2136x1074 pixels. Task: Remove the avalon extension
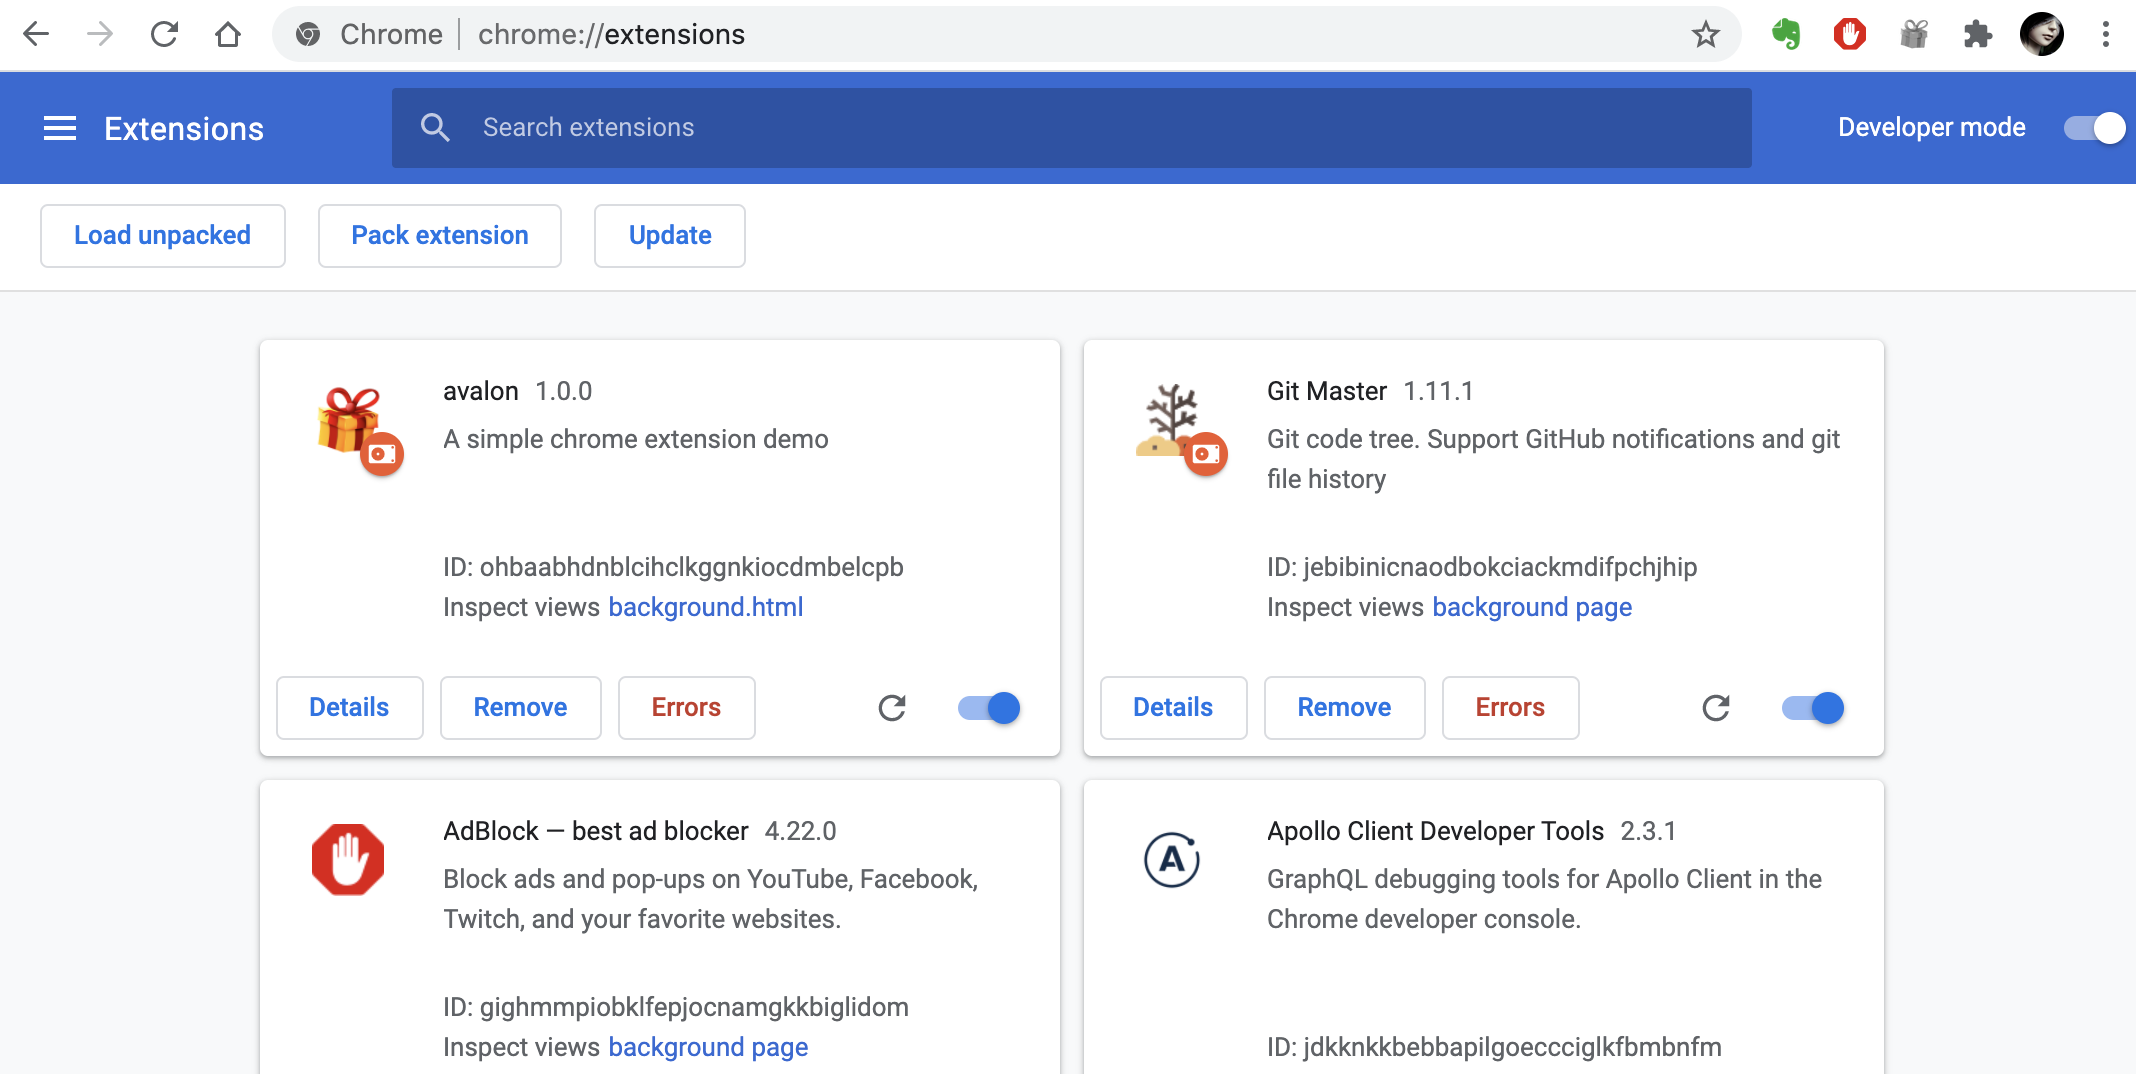click(x=520, y=708)
